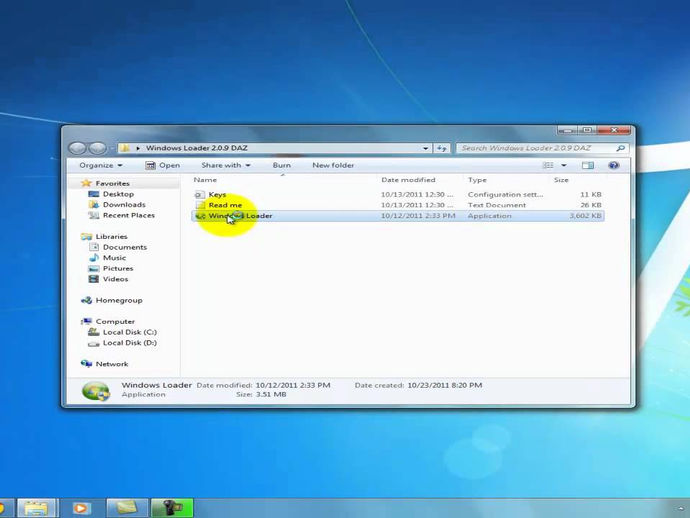
Task: Click the large Windows Loader details-pane icon
Action: point(96,391)
